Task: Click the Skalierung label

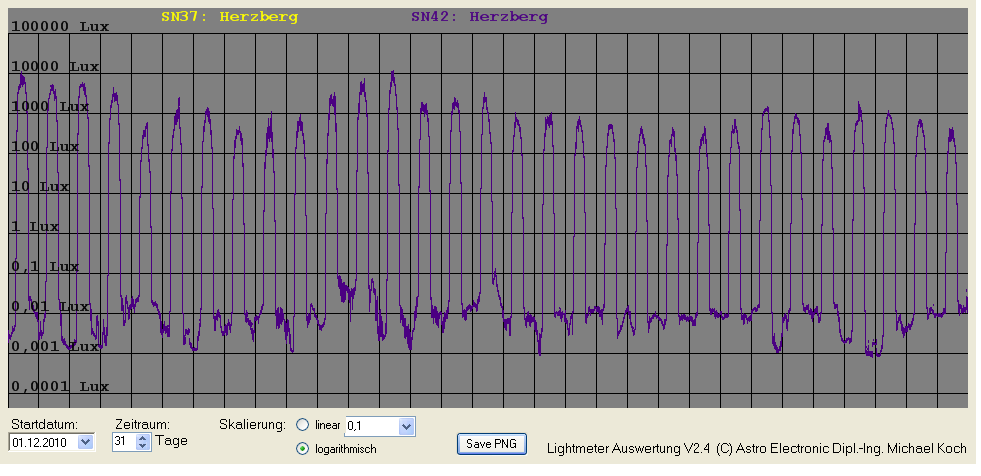Action: (x=252, y=424)
